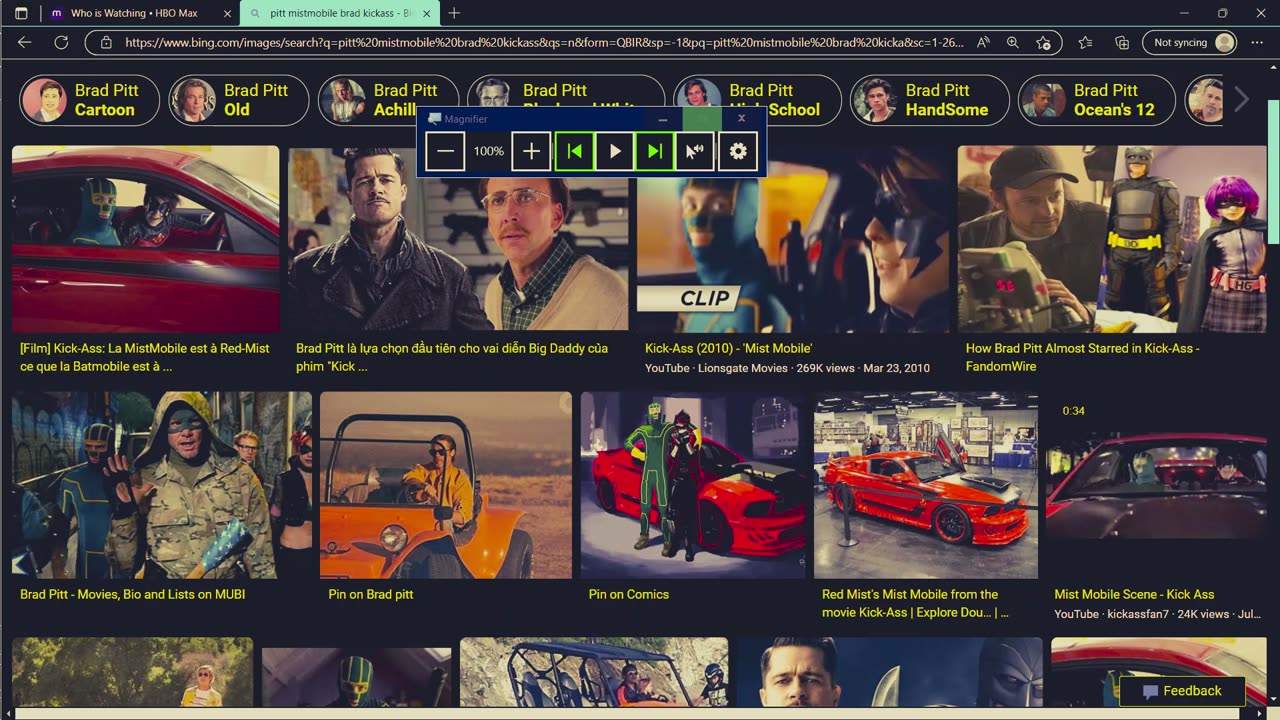
Task: Open browser zoom magnifier icon
Action: pyautogui.click(x=1013, y=43)
